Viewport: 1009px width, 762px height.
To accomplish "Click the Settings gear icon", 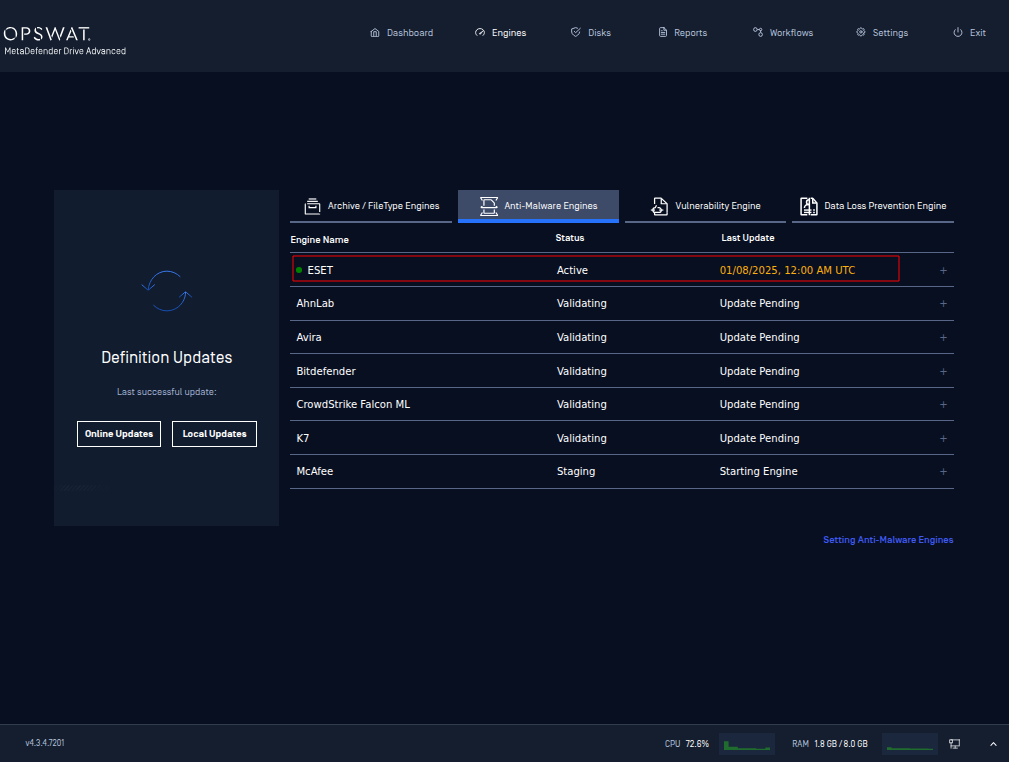I will 861,32.
